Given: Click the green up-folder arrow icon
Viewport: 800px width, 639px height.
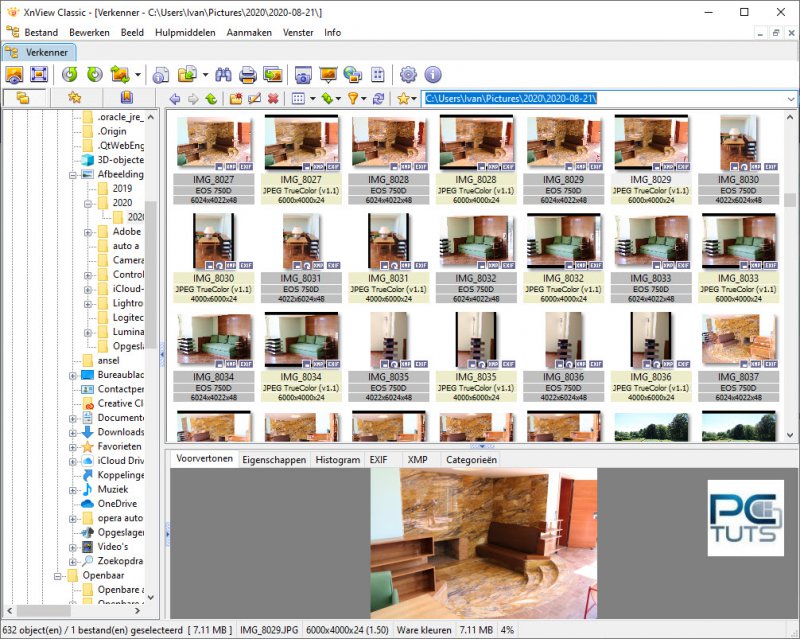Looking at the screenshot, I should point(210,98).
